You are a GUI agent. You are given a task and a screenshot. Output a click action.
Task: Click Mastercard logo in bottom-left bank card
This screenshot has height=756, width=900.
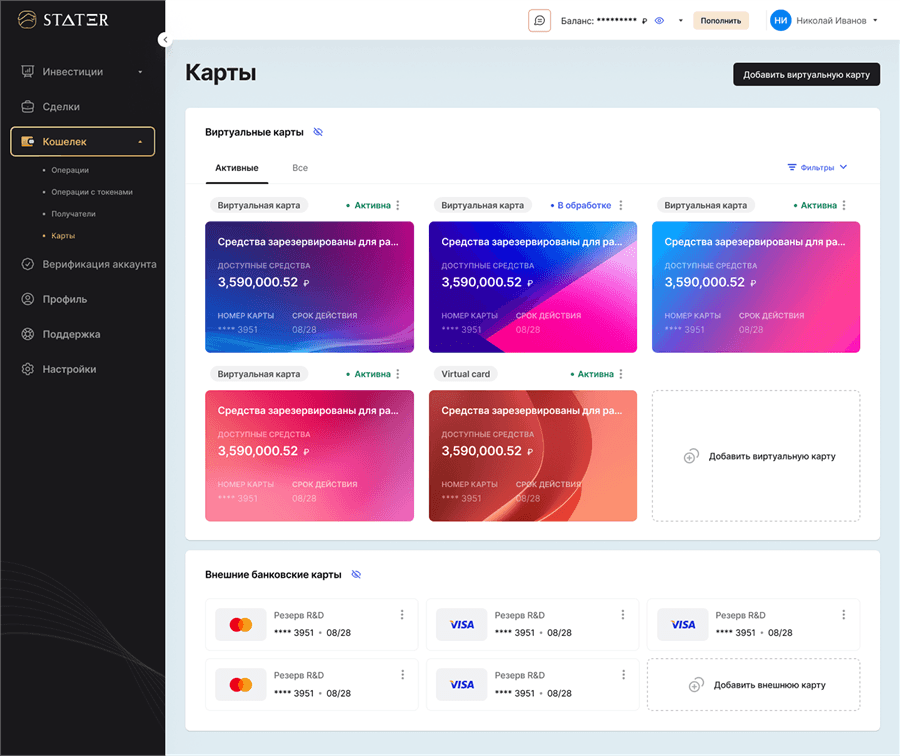240,684
